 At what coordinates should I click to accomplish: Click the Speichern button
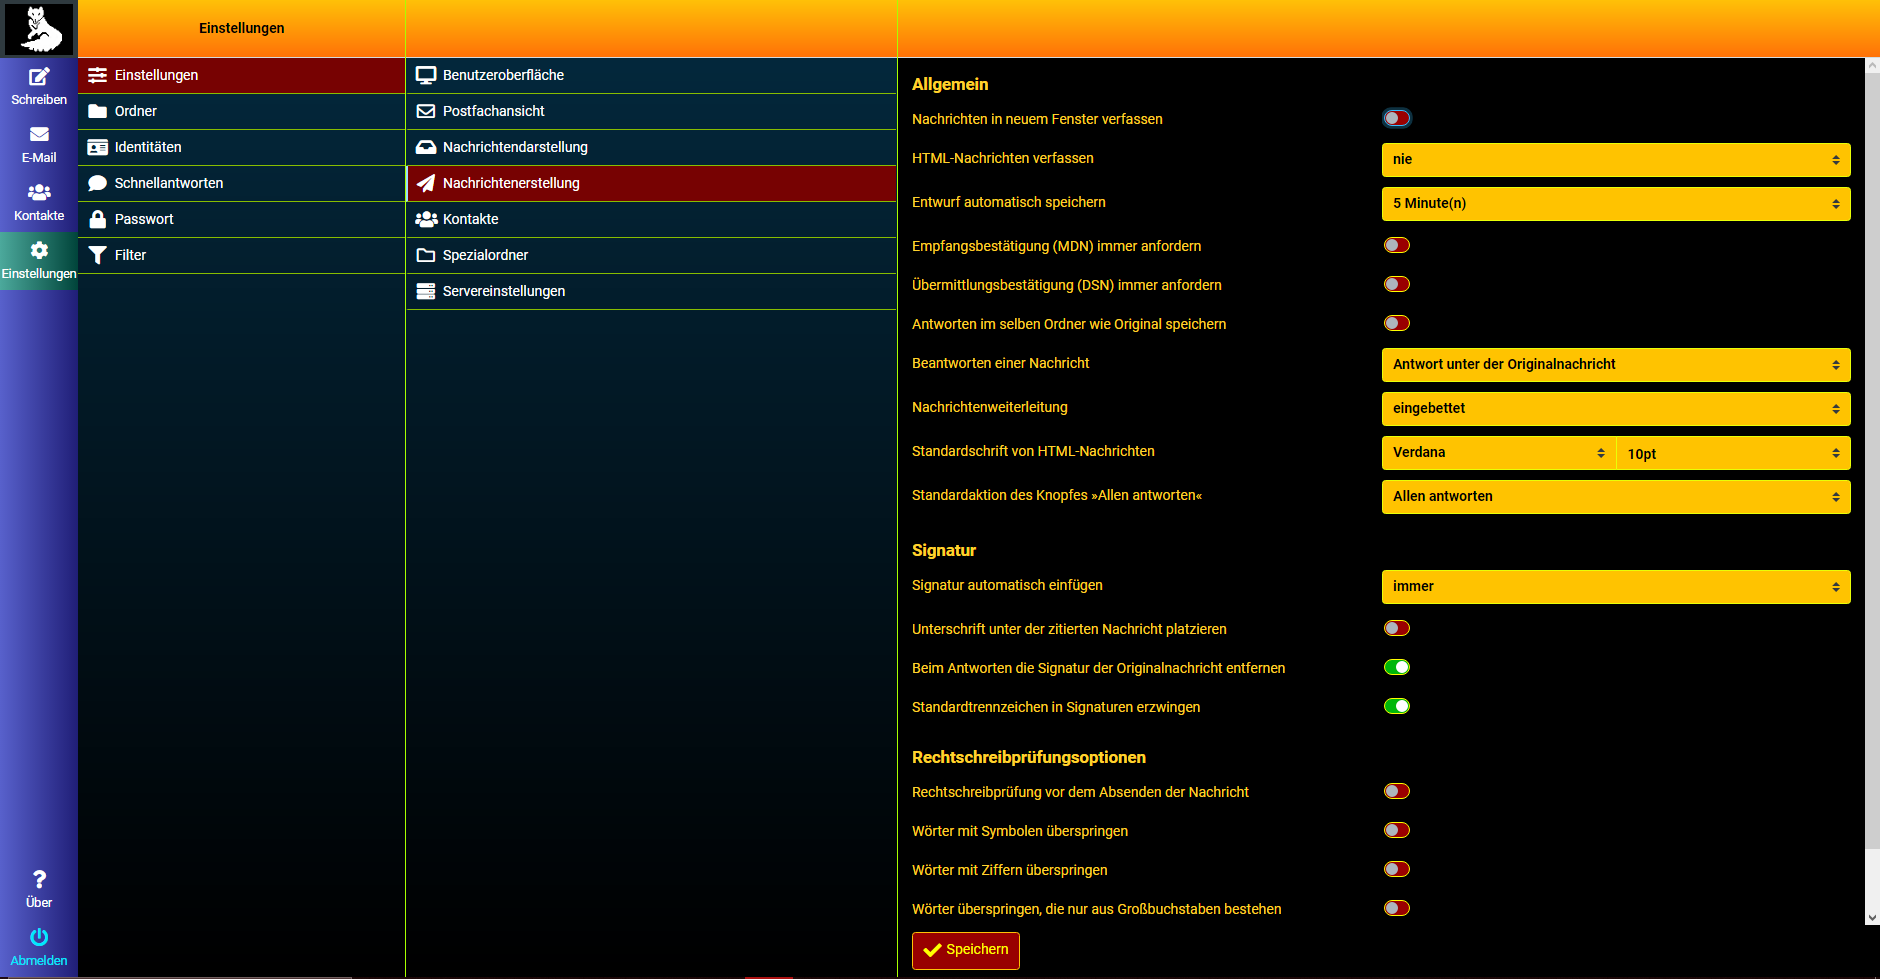(965, 950)
